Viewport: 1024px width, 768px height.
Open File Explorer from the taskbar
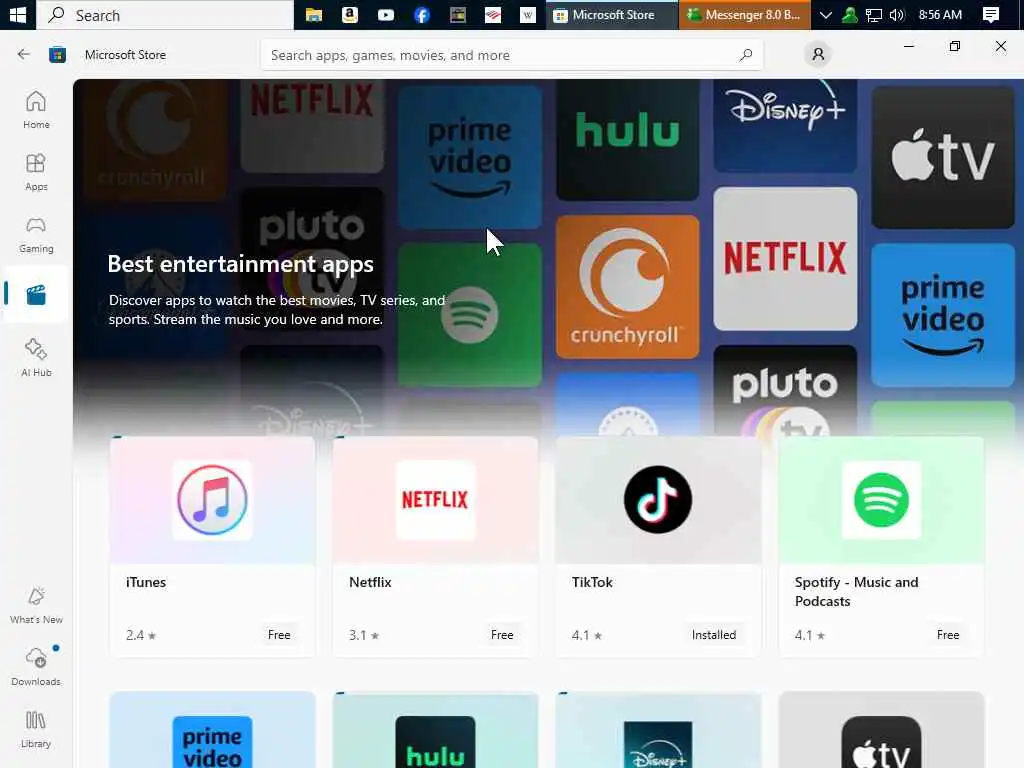tap(314, 14)
